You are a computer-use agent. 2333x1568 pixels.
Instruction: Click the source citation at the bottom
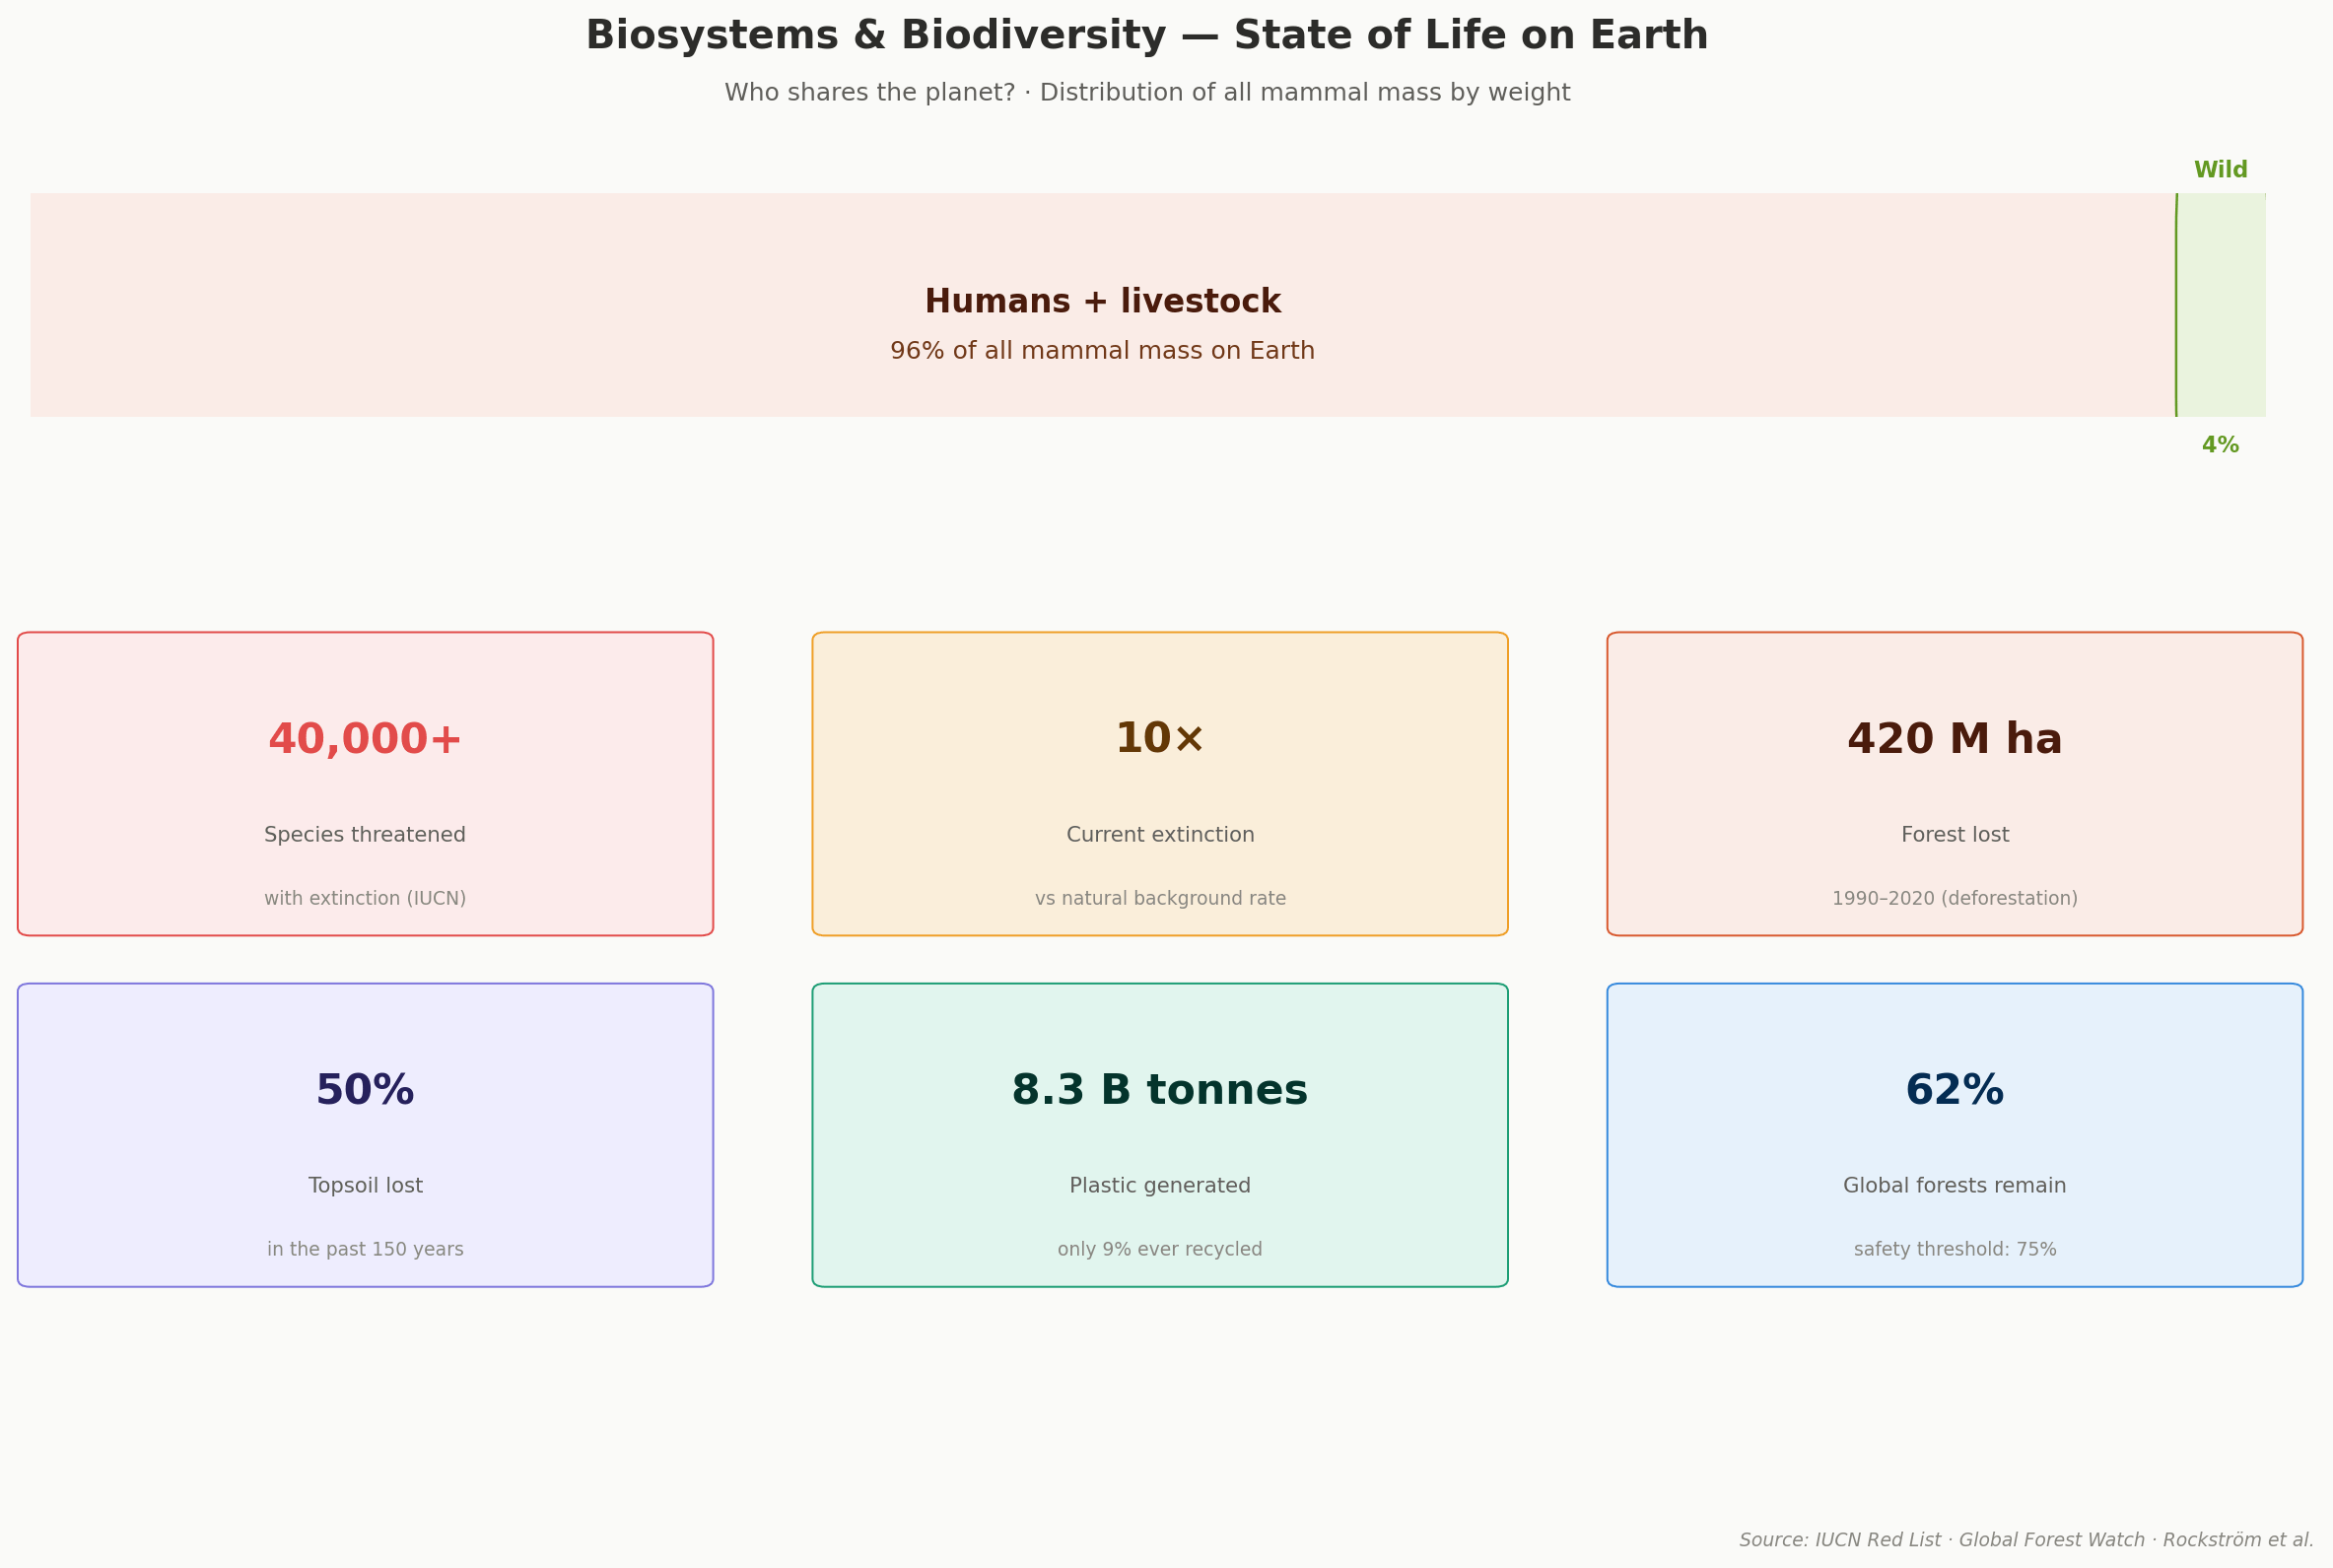point(2027,1540)
